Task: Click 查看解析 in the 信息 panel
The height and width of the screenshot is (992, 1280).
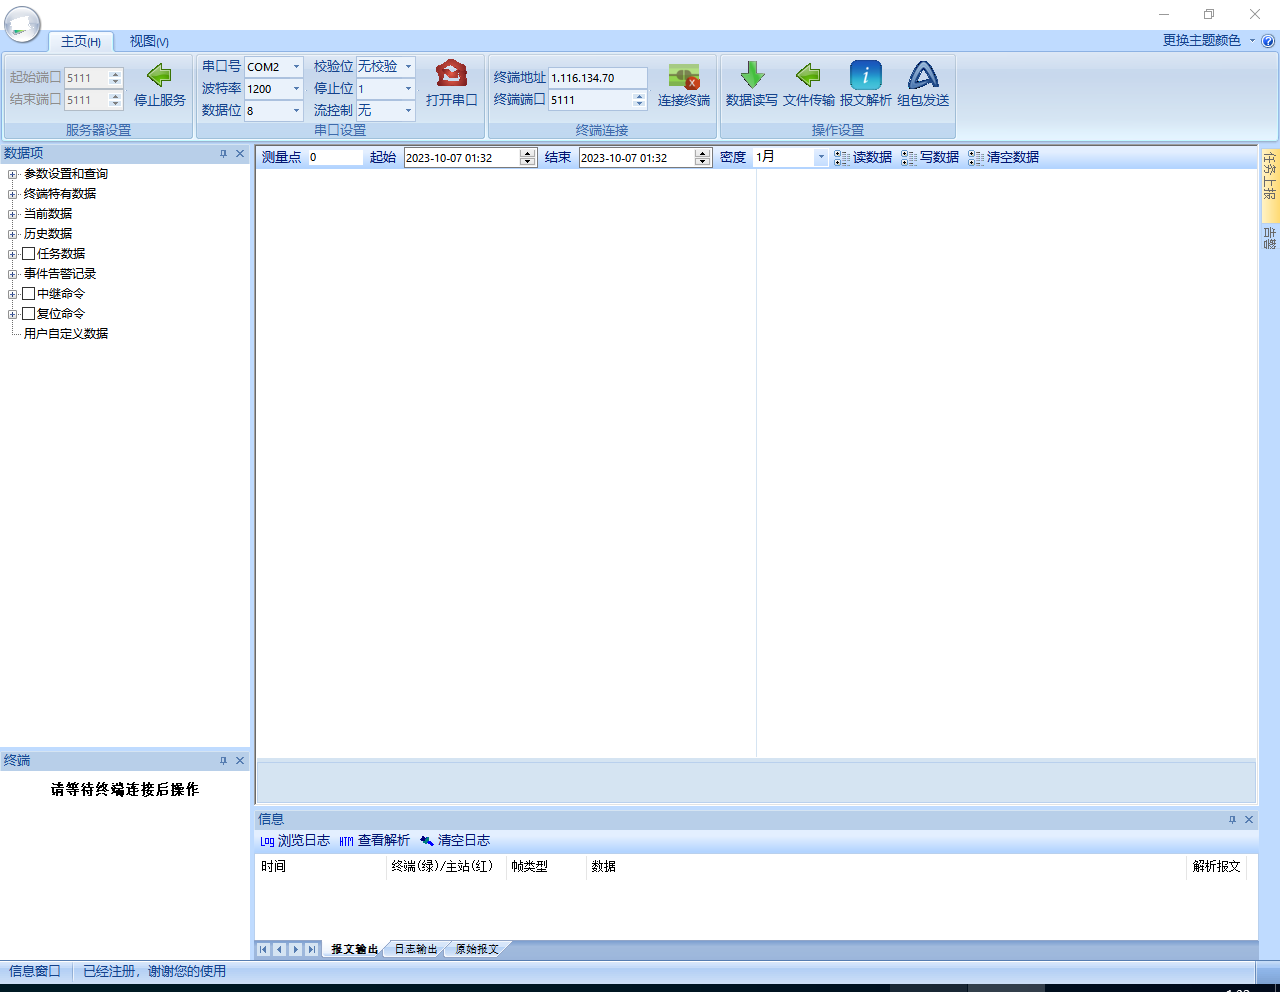Action: click(x=374, y=841)
